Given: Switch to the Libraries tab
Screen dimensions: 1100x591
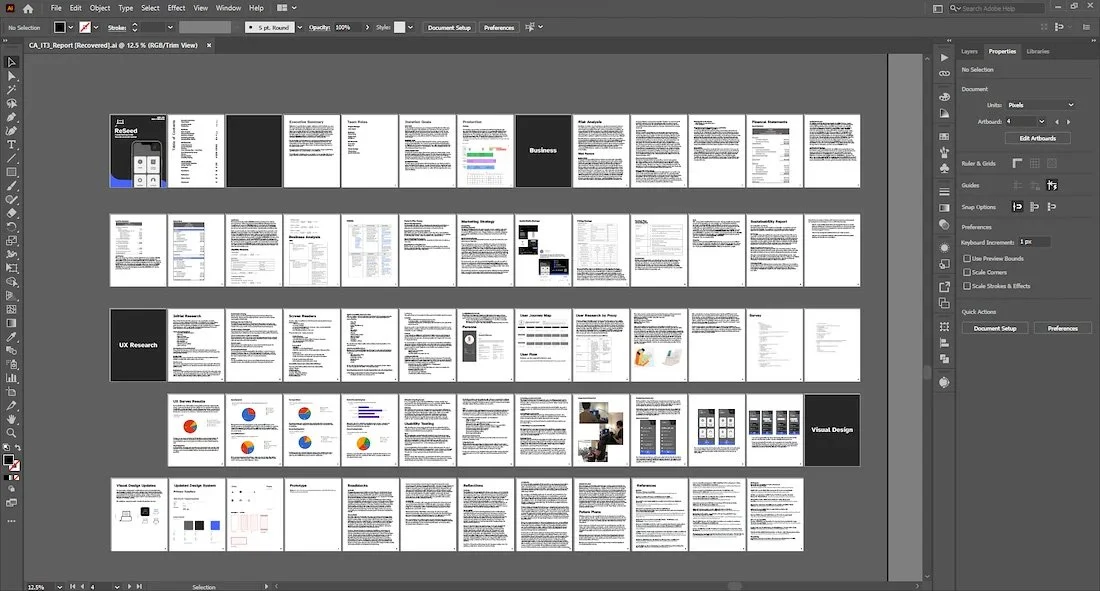Looking at the screenshot, I should 1038,51.
